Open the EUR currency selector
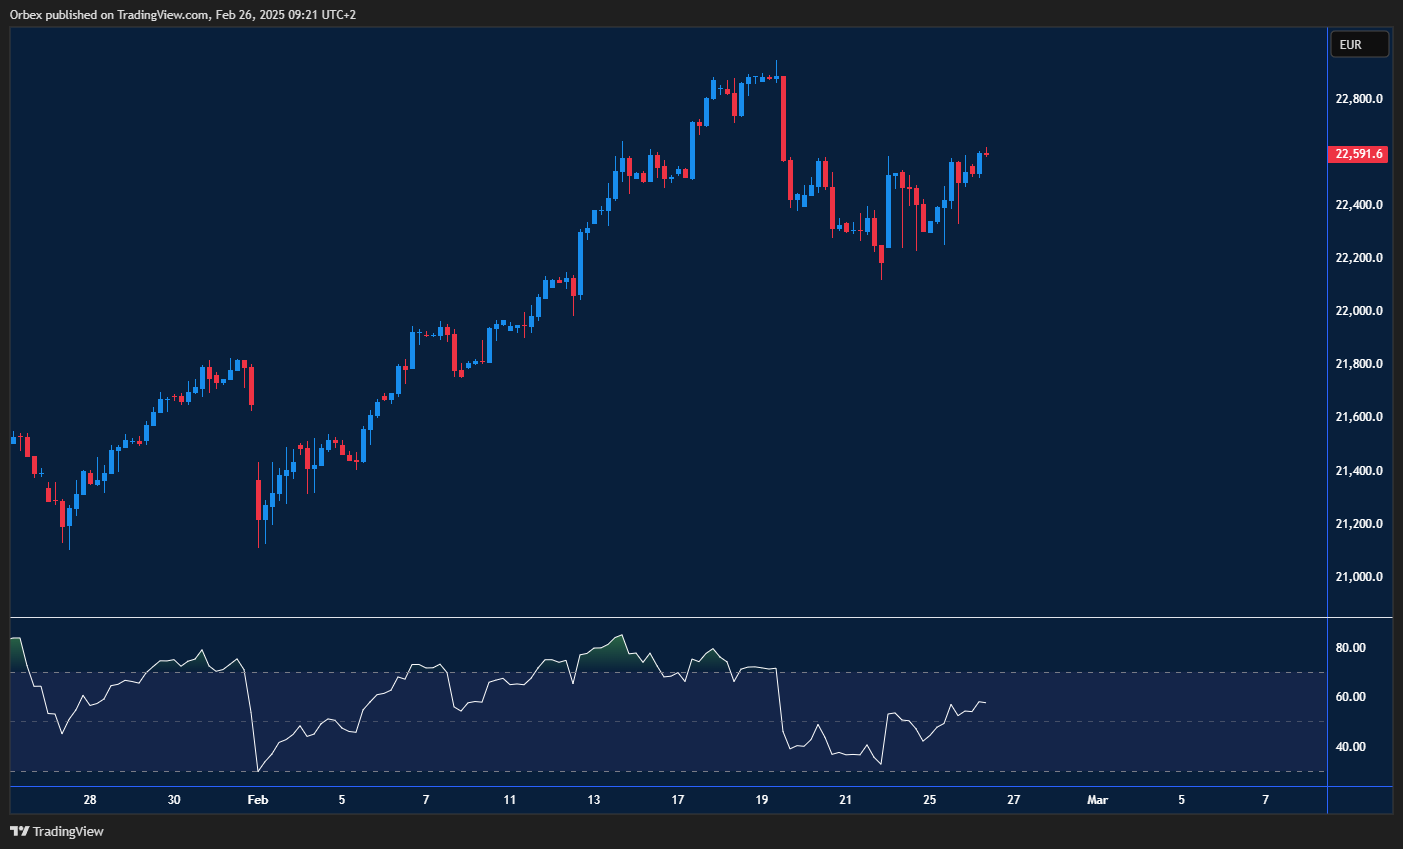The height and width of the screenshot is (849, 1403). click(x=1358, y=44)
